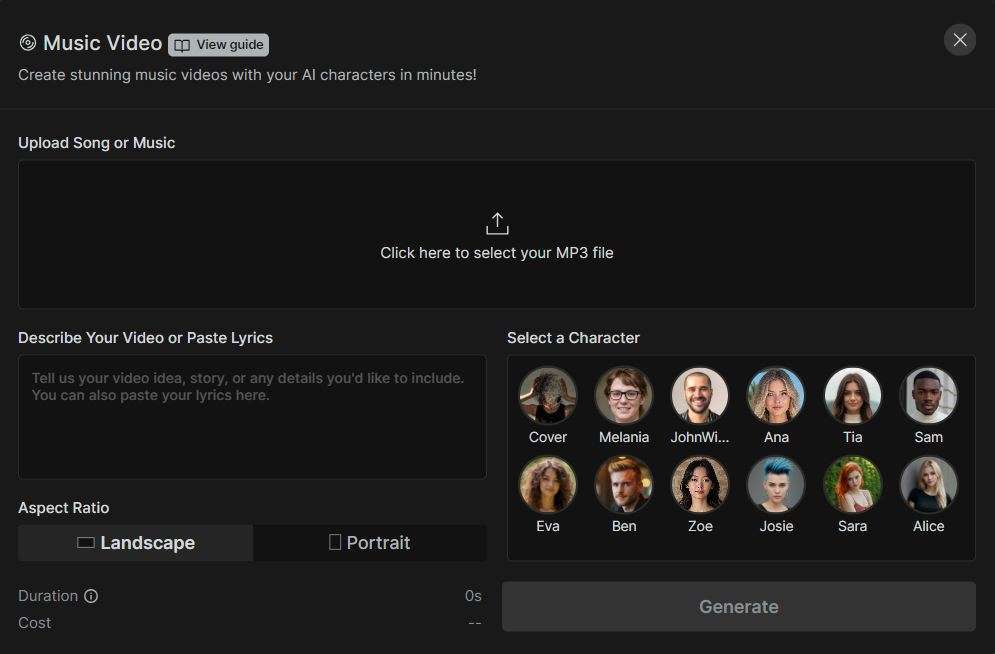Click the info icon next to Duration

(x=91, y=596)
